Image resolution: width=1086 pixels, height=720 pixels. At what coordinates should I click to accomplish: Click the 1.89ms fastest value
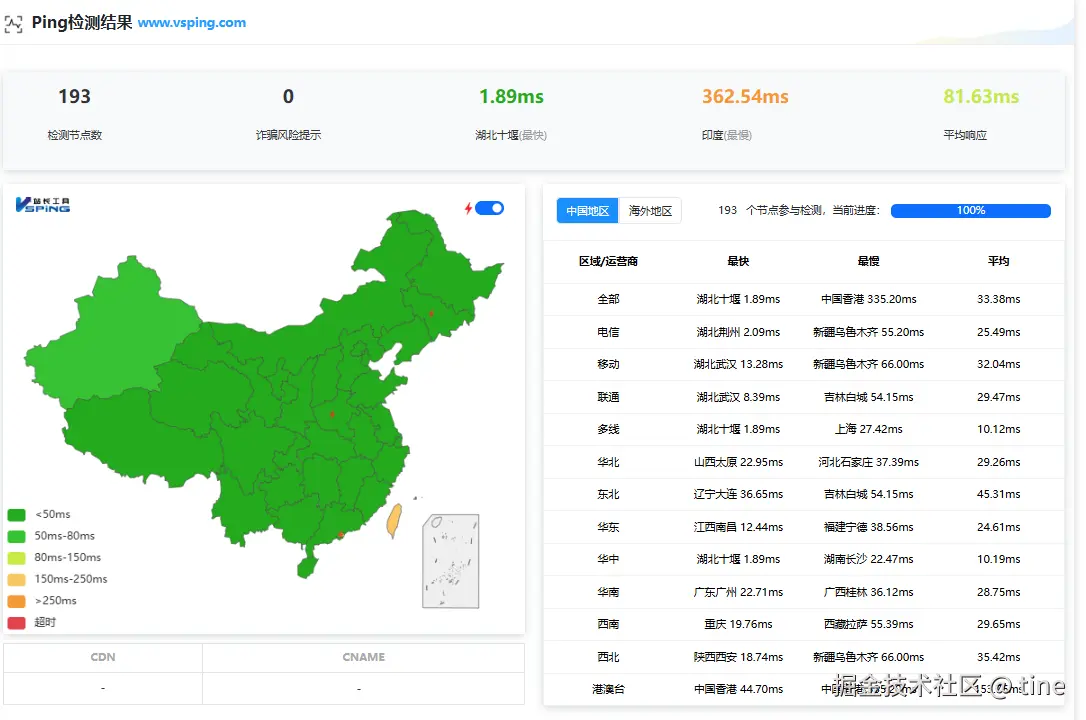pos(511,96)
